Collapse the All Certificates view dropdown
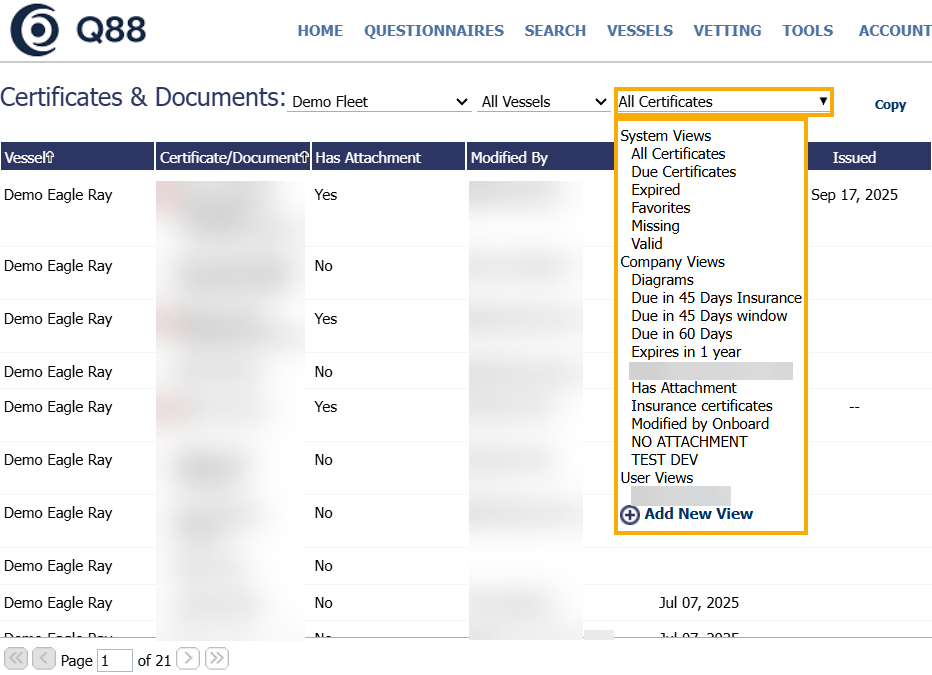 pyautogui.click(x=823, y=102)
